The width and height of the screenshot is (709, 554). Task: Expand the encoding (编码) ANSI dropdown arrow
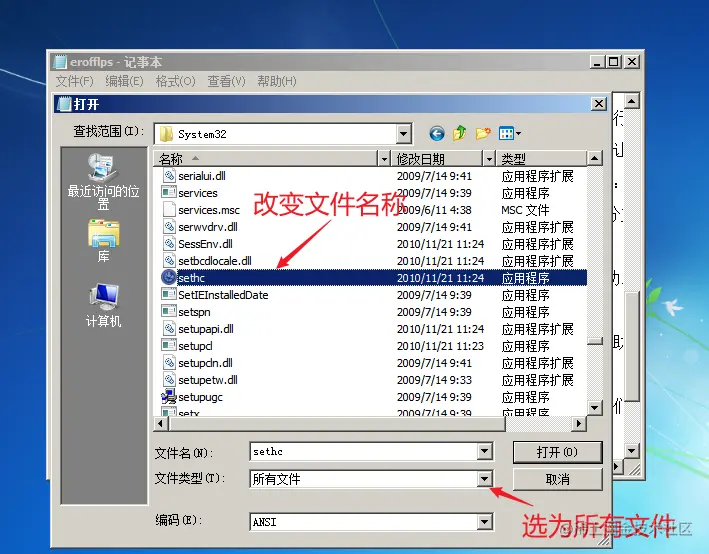(x=484, y=521)
